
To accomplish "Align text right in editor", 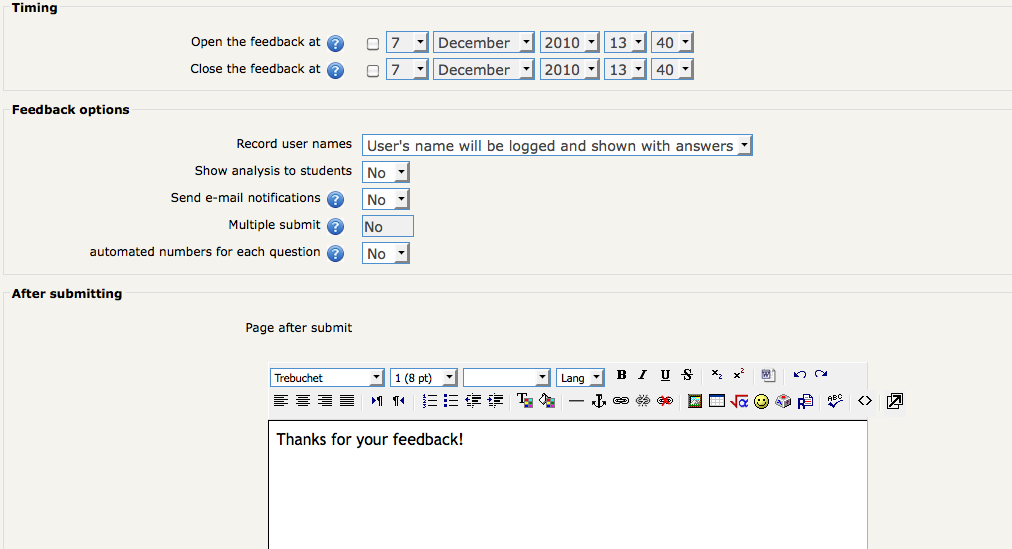I will (x=325, y=401).
